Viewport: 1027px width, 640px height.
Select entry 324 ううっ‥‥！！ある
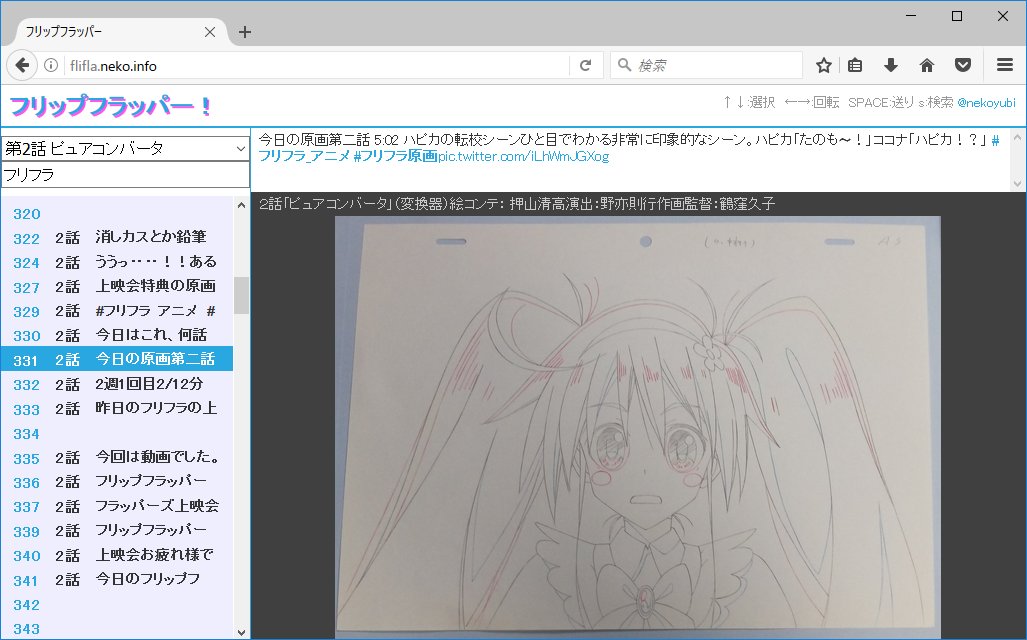click(x=117, y=262)
